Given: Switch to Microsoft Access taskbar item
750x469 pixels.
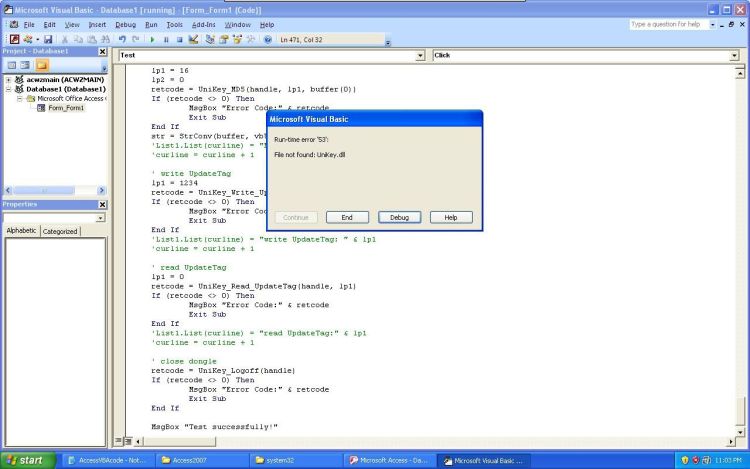Looking at the screenshot, I should click(x=390, y=460).
